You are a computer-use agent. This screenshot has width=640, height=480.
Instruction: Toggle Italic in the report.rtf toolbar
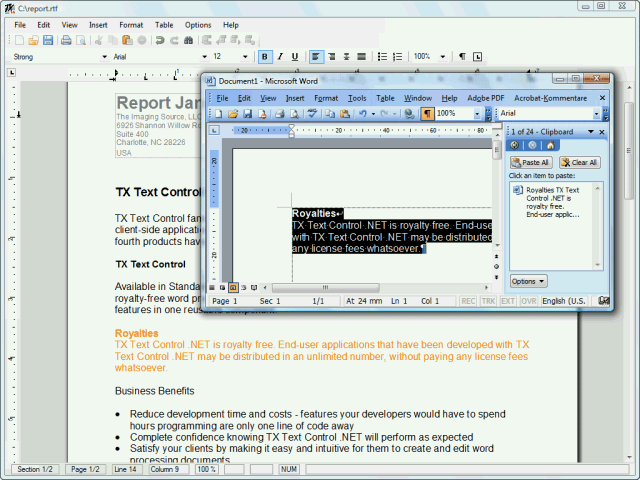click(x=280, y=57)
